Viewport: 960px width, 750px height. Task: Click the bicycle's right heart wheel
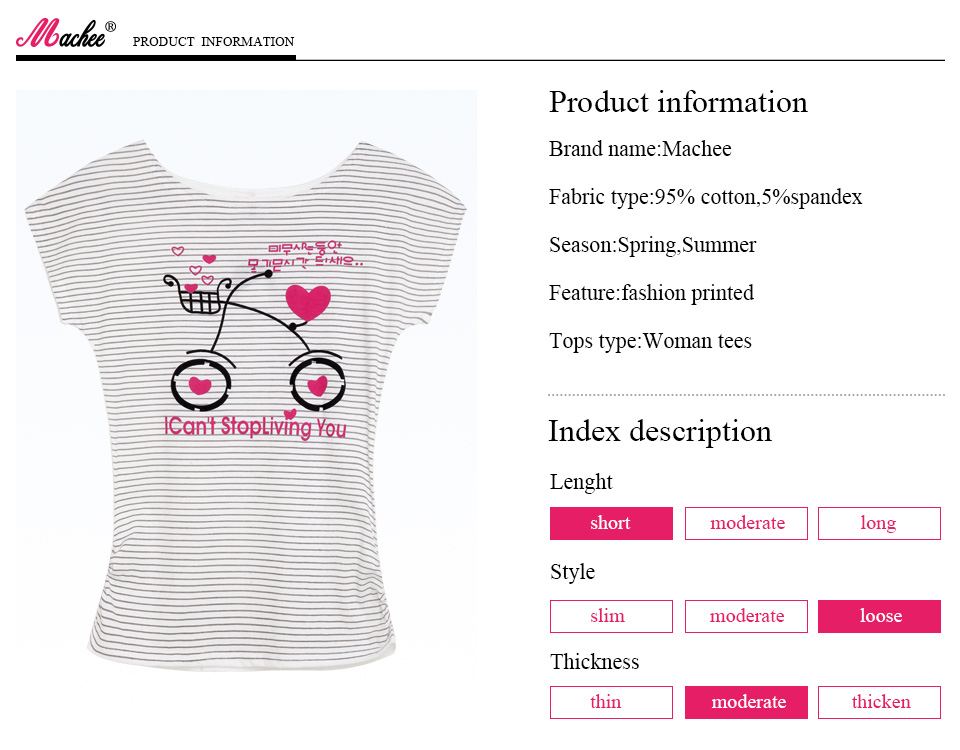point(318,385)
